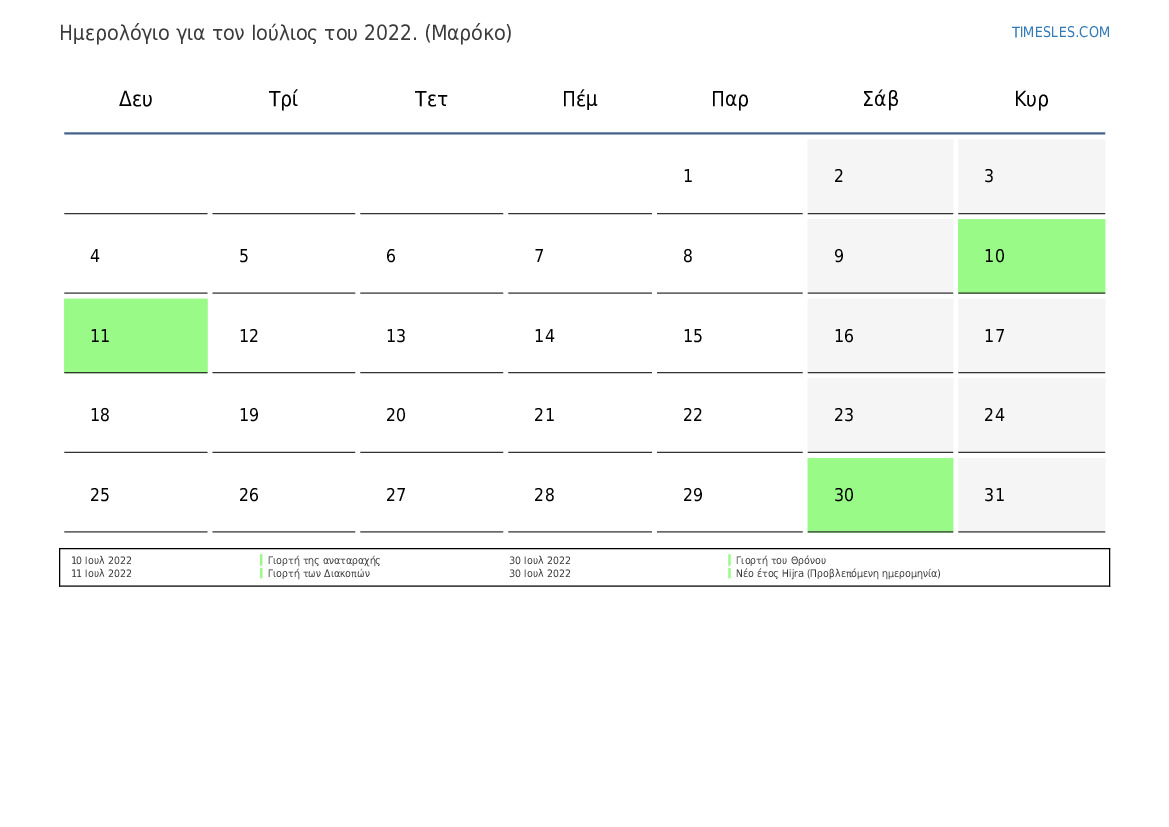Click the Δευ weekday header
The width and height of the screenshot is (1169, 827).
point(136,99)
